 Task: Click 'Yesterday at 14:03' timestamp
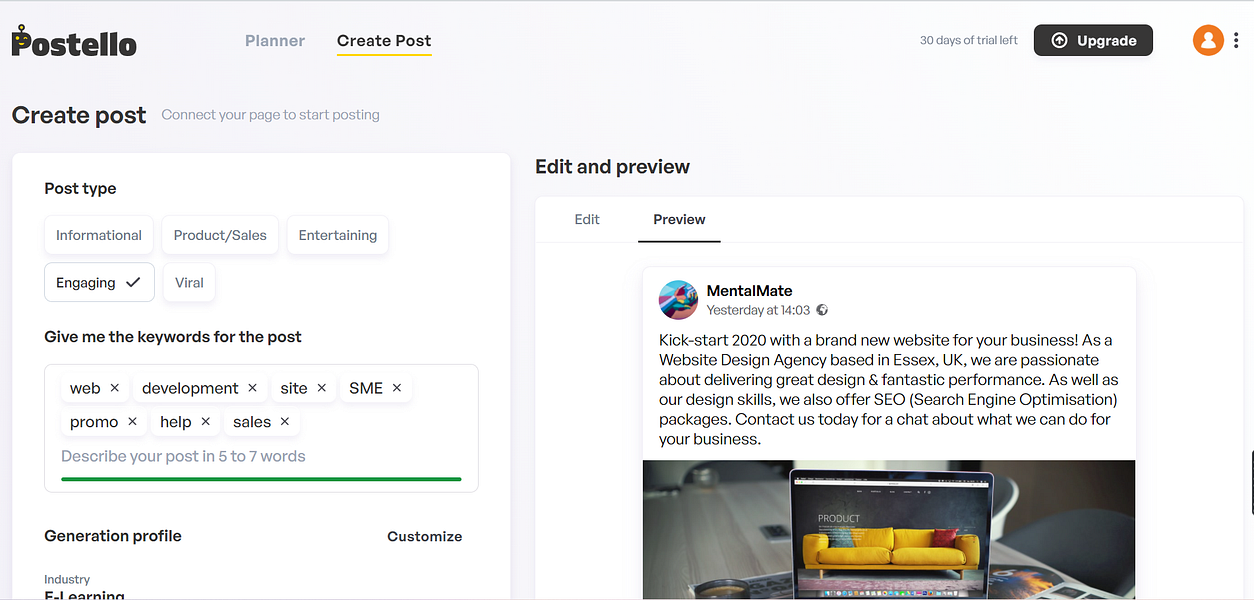coord(758,310)
